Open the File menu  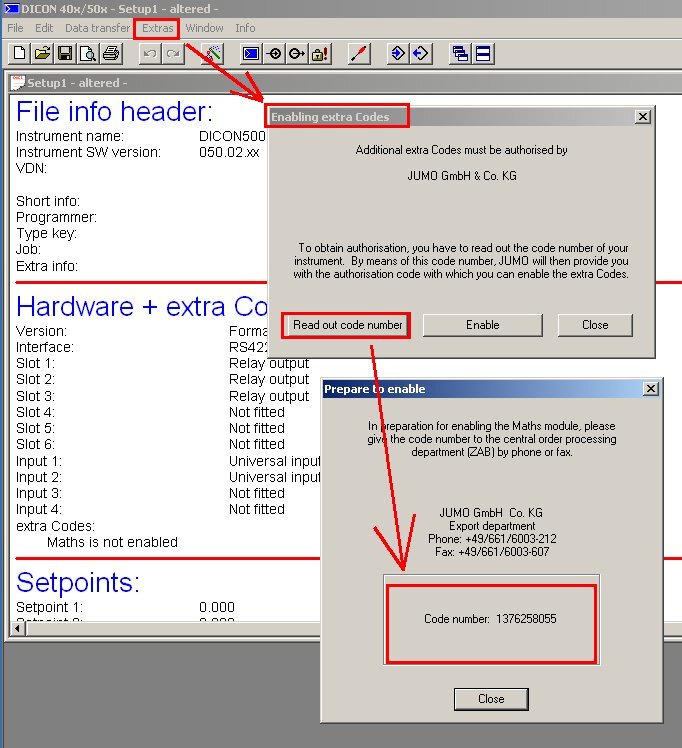click(x=16, y=28)
